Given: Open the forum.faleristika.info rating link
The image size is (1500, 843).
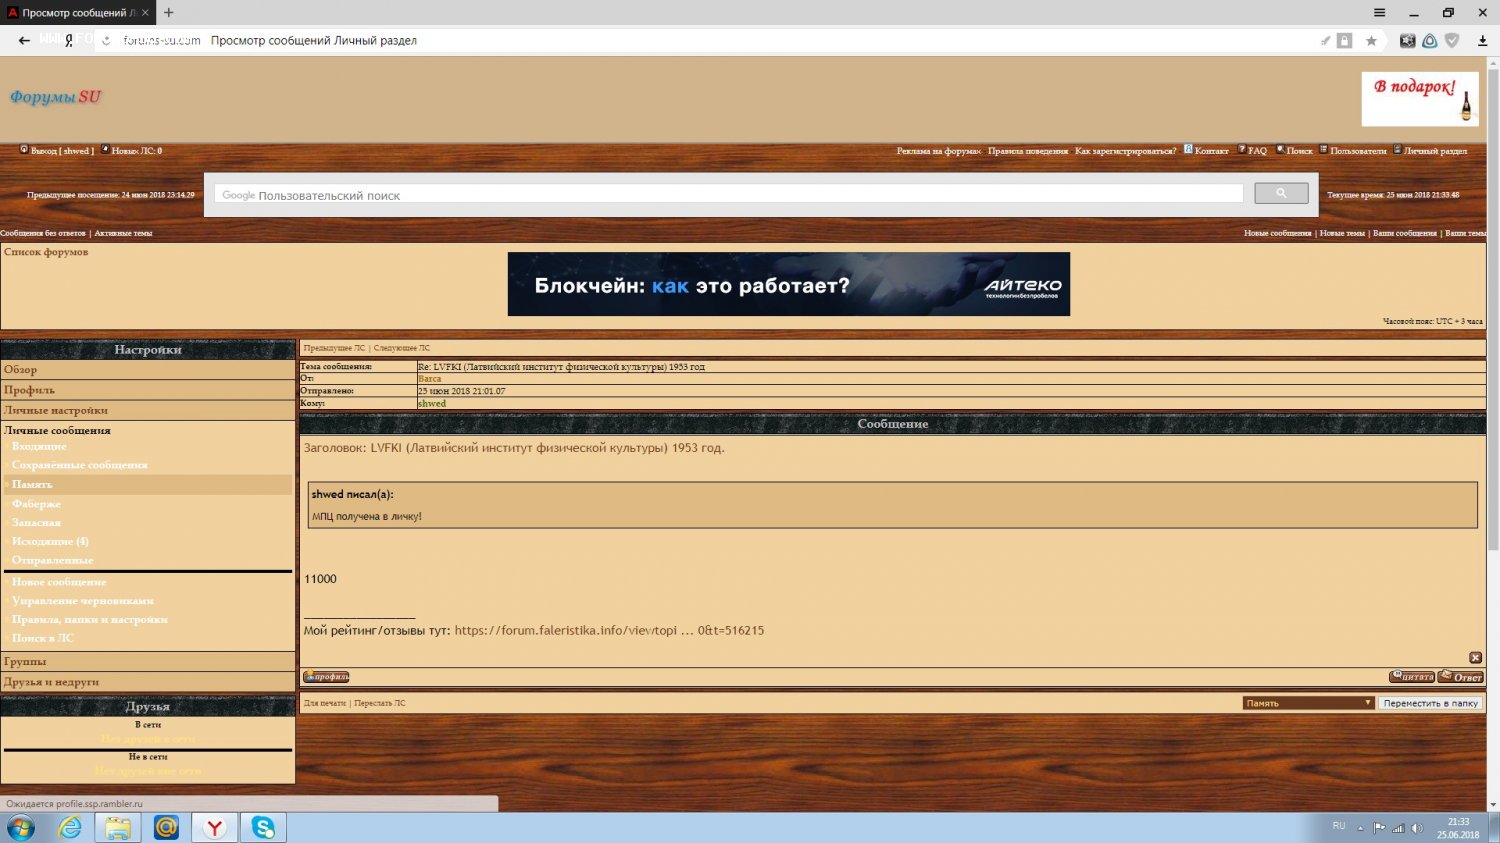Looking at the screenshot, I should [x=608, y=631].
